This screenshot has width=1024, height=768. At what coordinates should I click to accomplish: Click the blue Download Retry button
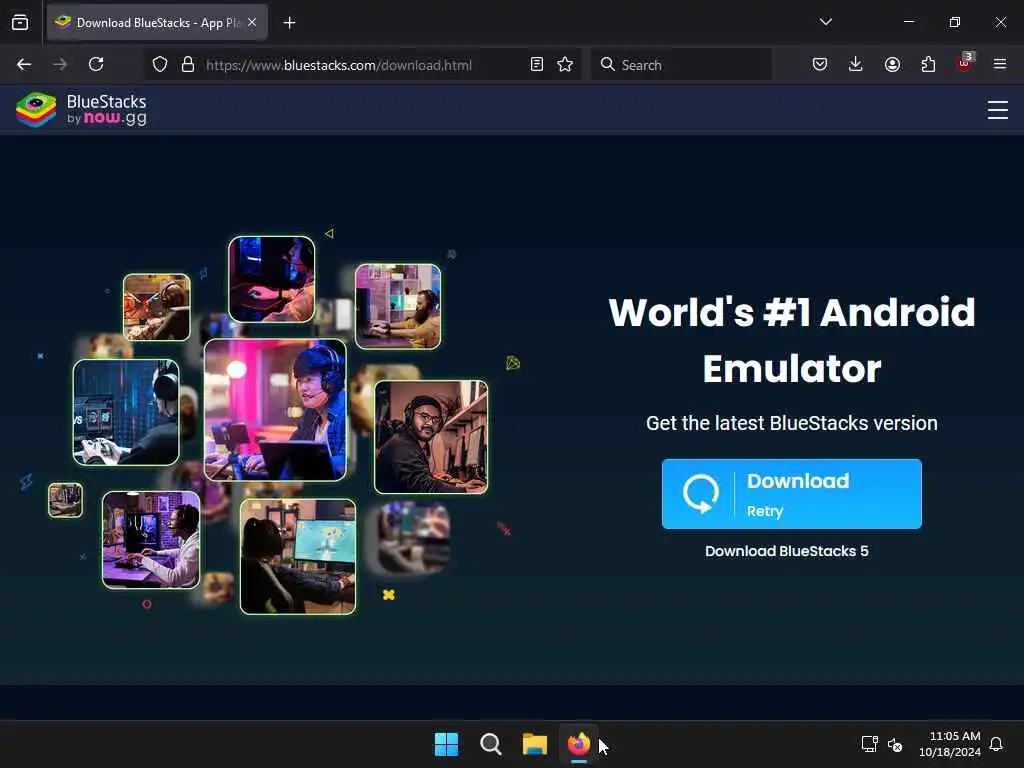pyautogui.click(x=792, y=494)
